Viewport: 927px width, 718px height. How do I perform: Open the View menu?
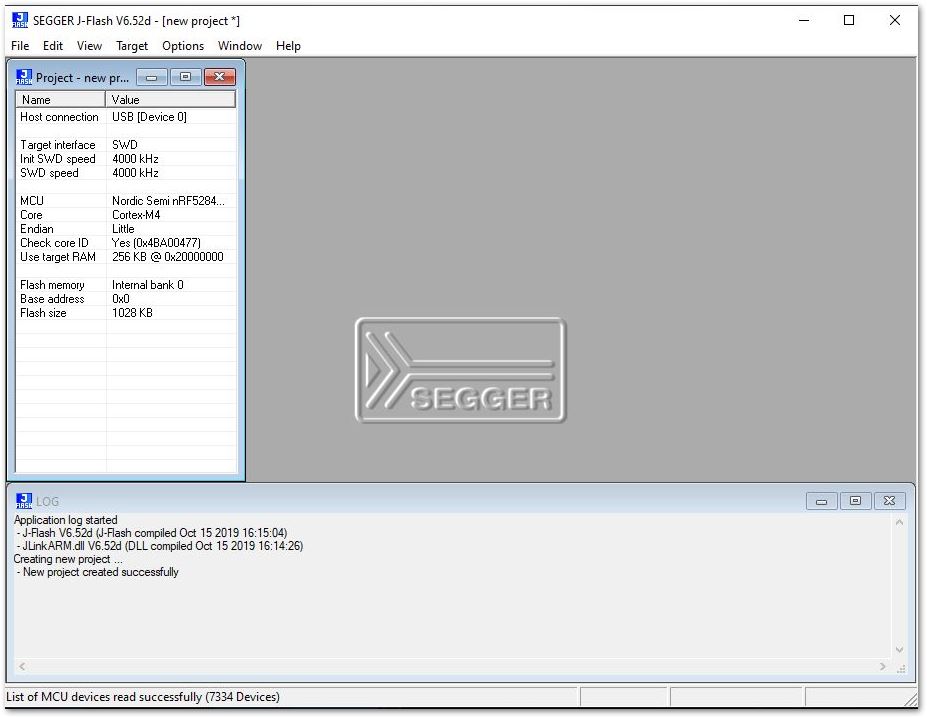point(89,46)
